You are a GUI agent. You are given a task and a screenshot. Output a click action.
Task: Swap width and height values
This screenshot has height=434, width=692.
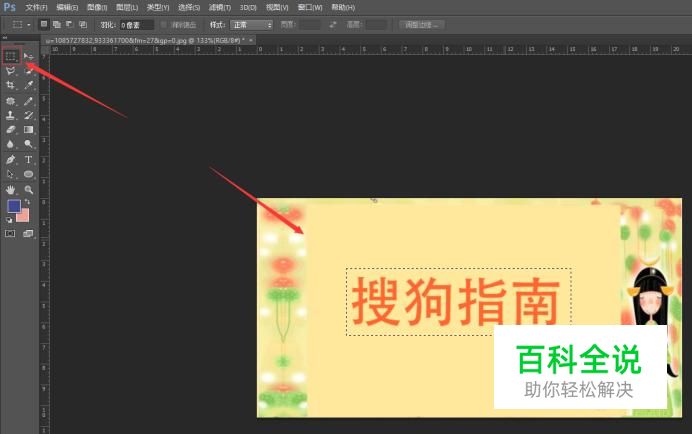(333, 25)
